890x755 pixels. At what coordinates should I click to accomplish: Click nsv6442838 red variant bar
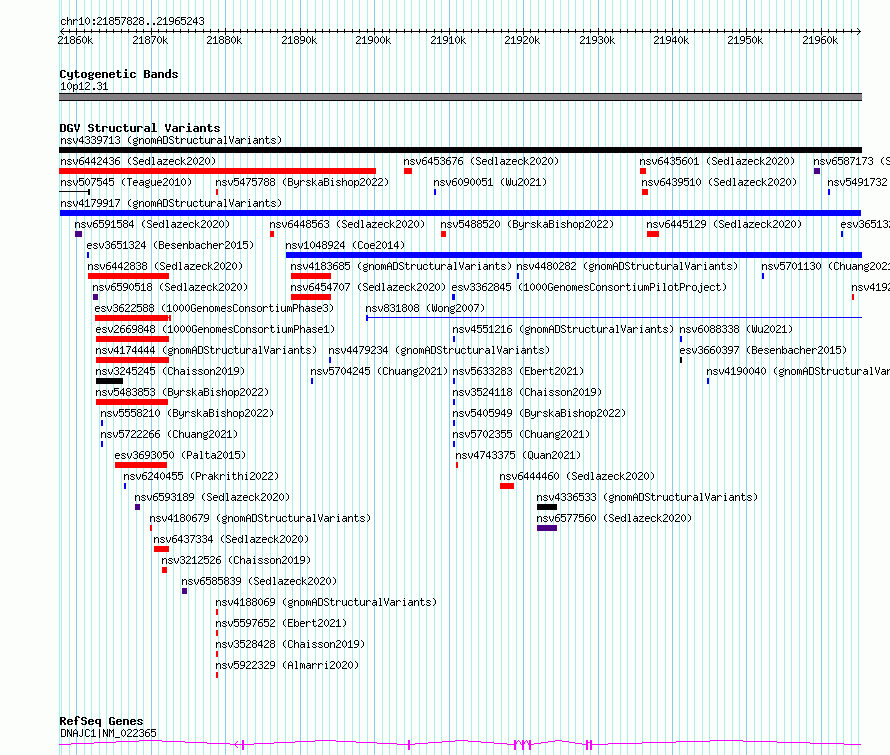[128, 276]
